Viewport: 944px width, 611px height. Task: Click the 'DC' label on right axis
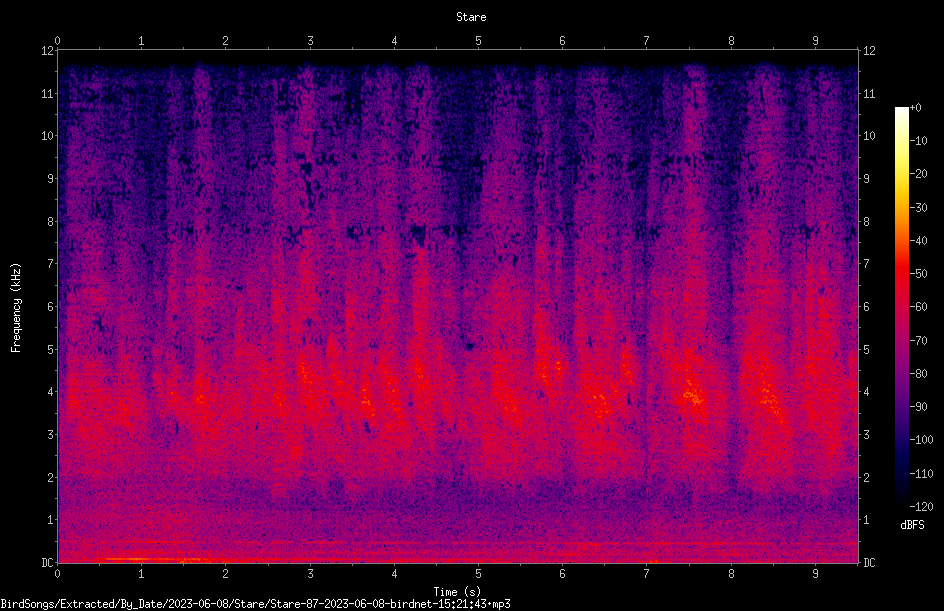pyautogui.click(x=869, y=562)
